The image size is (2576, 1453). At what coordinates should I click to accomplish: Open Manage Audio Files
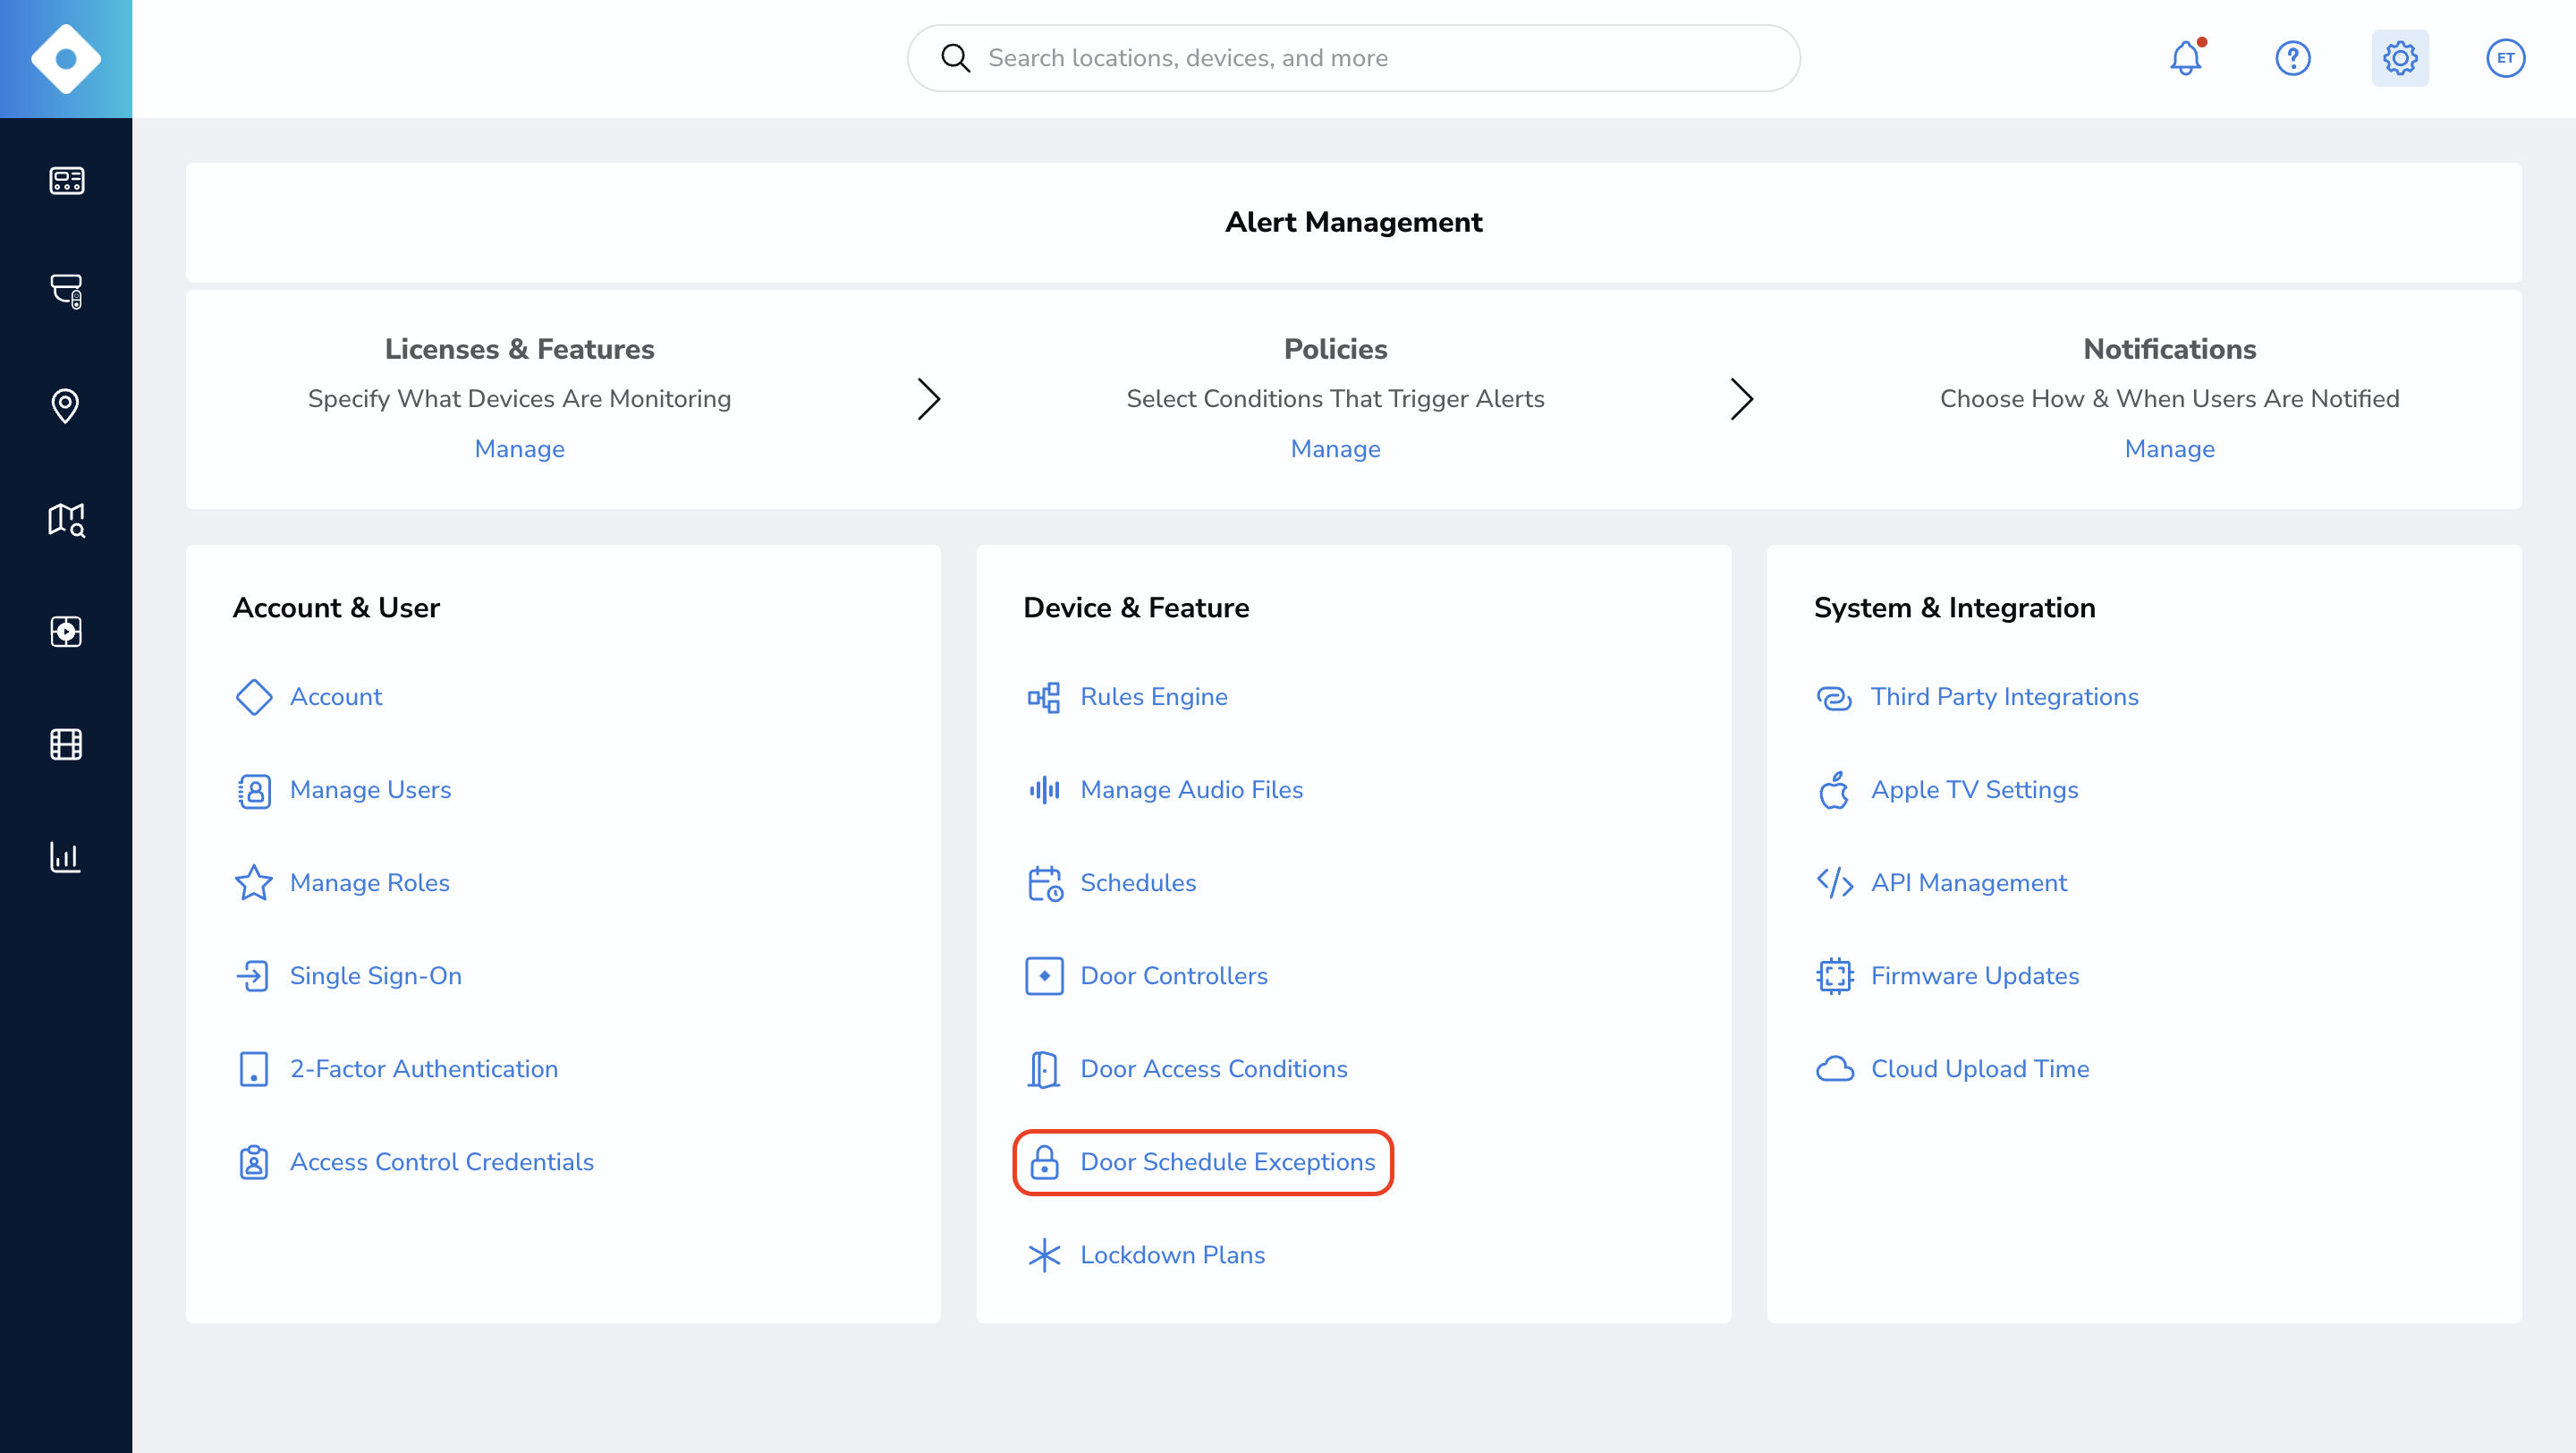click(x=1192, y=790)
